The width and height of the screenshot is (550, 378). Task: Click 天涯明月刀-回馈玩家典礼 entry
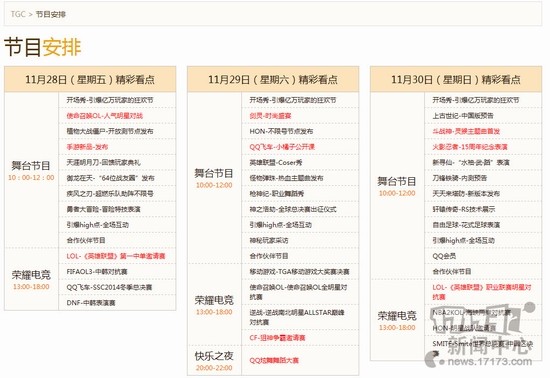[x=103, y=163]
